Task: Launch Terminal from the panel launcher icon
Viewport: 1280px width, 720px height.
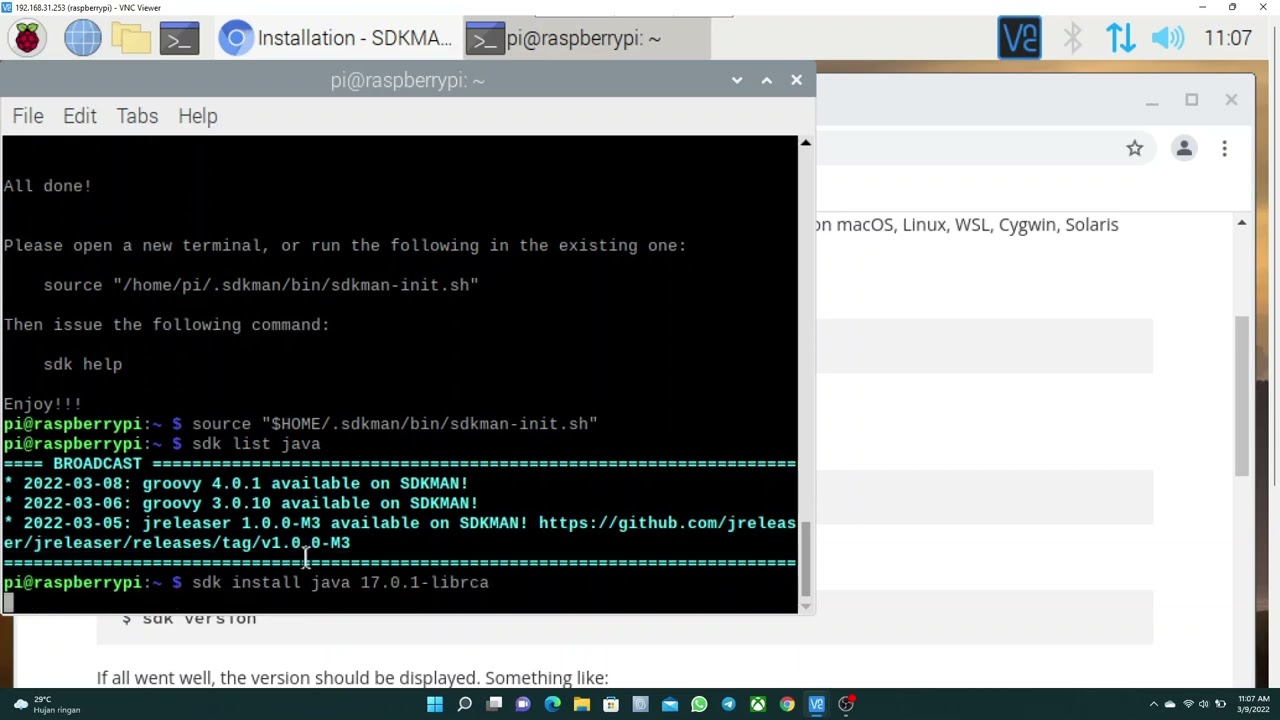Action: (x=180, y=38)
